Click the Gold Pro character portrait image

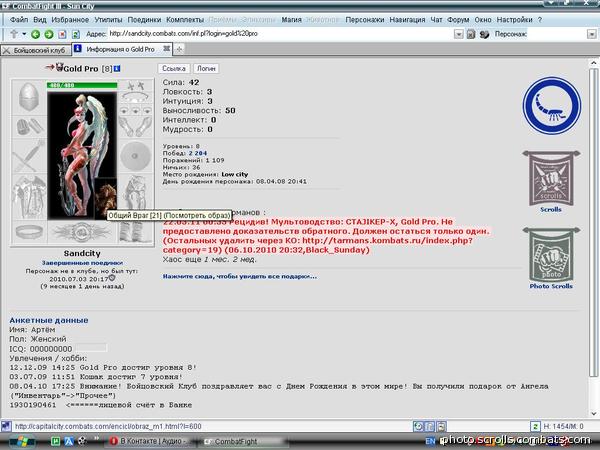82,155
